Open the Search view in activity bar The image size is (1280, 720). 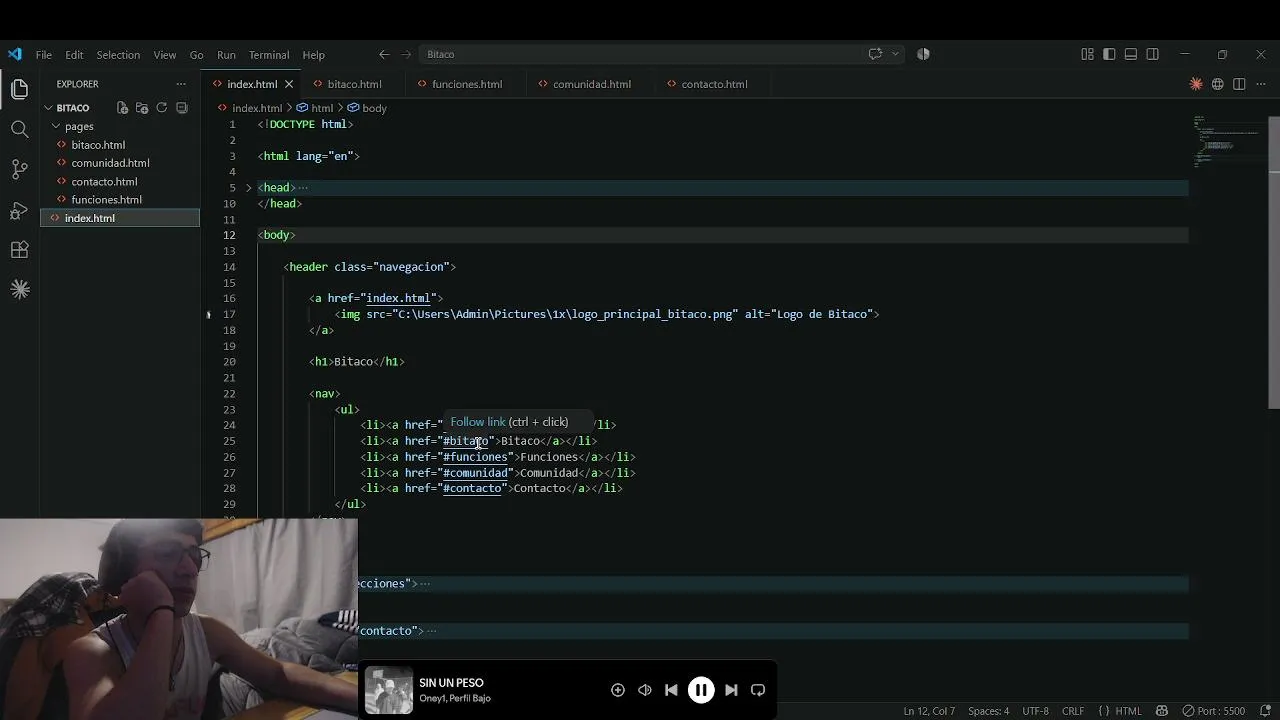point(19,129)
